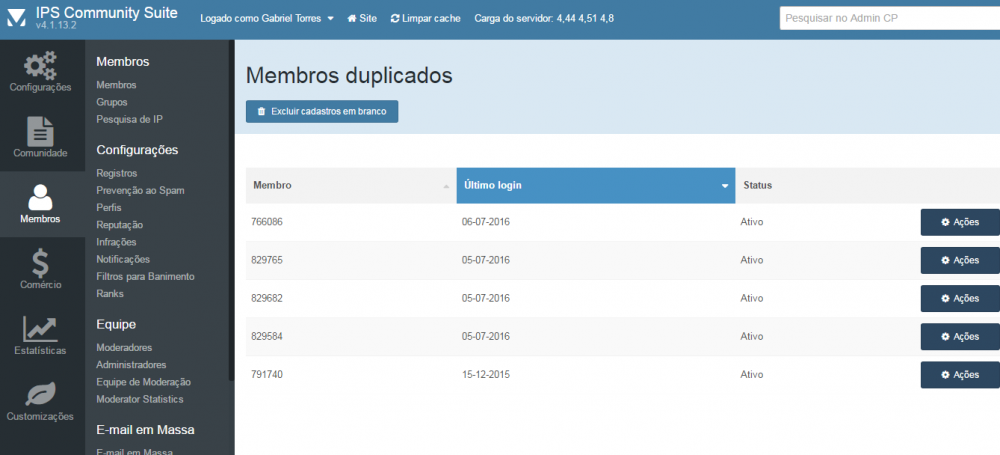The height and width of the screenshot is (455, 1000).
Task: Open the Notificações menu link
Action: pos(123,259)
